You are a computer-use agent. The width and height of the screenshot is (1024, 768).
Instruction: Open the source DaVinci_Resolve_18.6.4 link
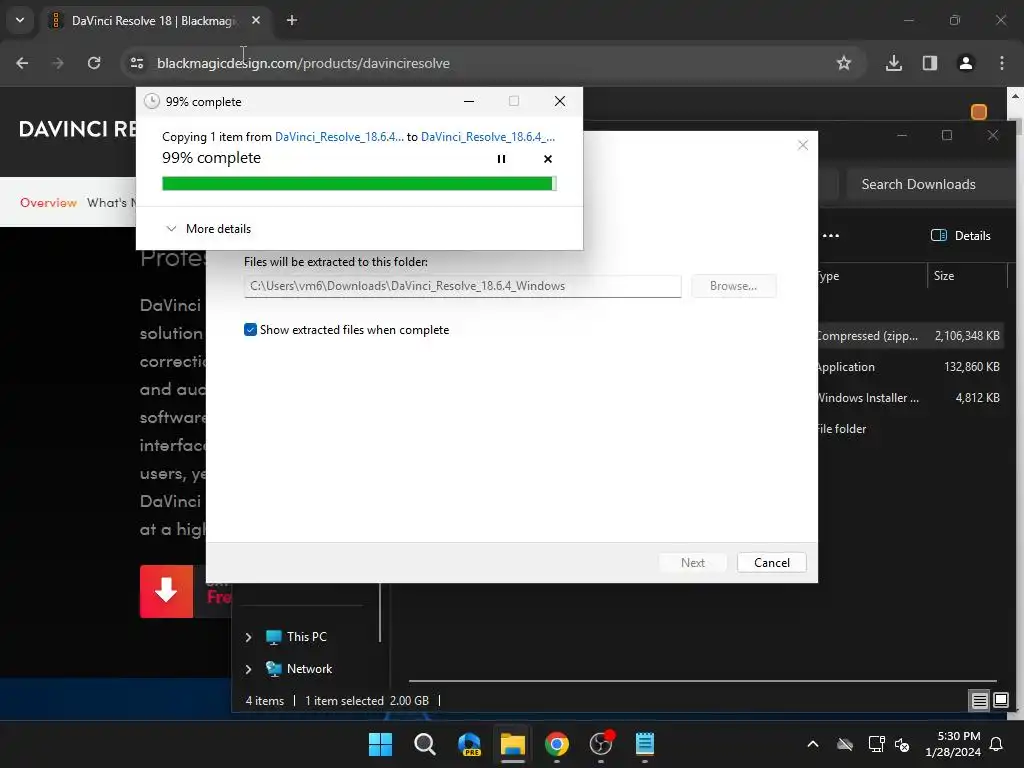[339, 136]
